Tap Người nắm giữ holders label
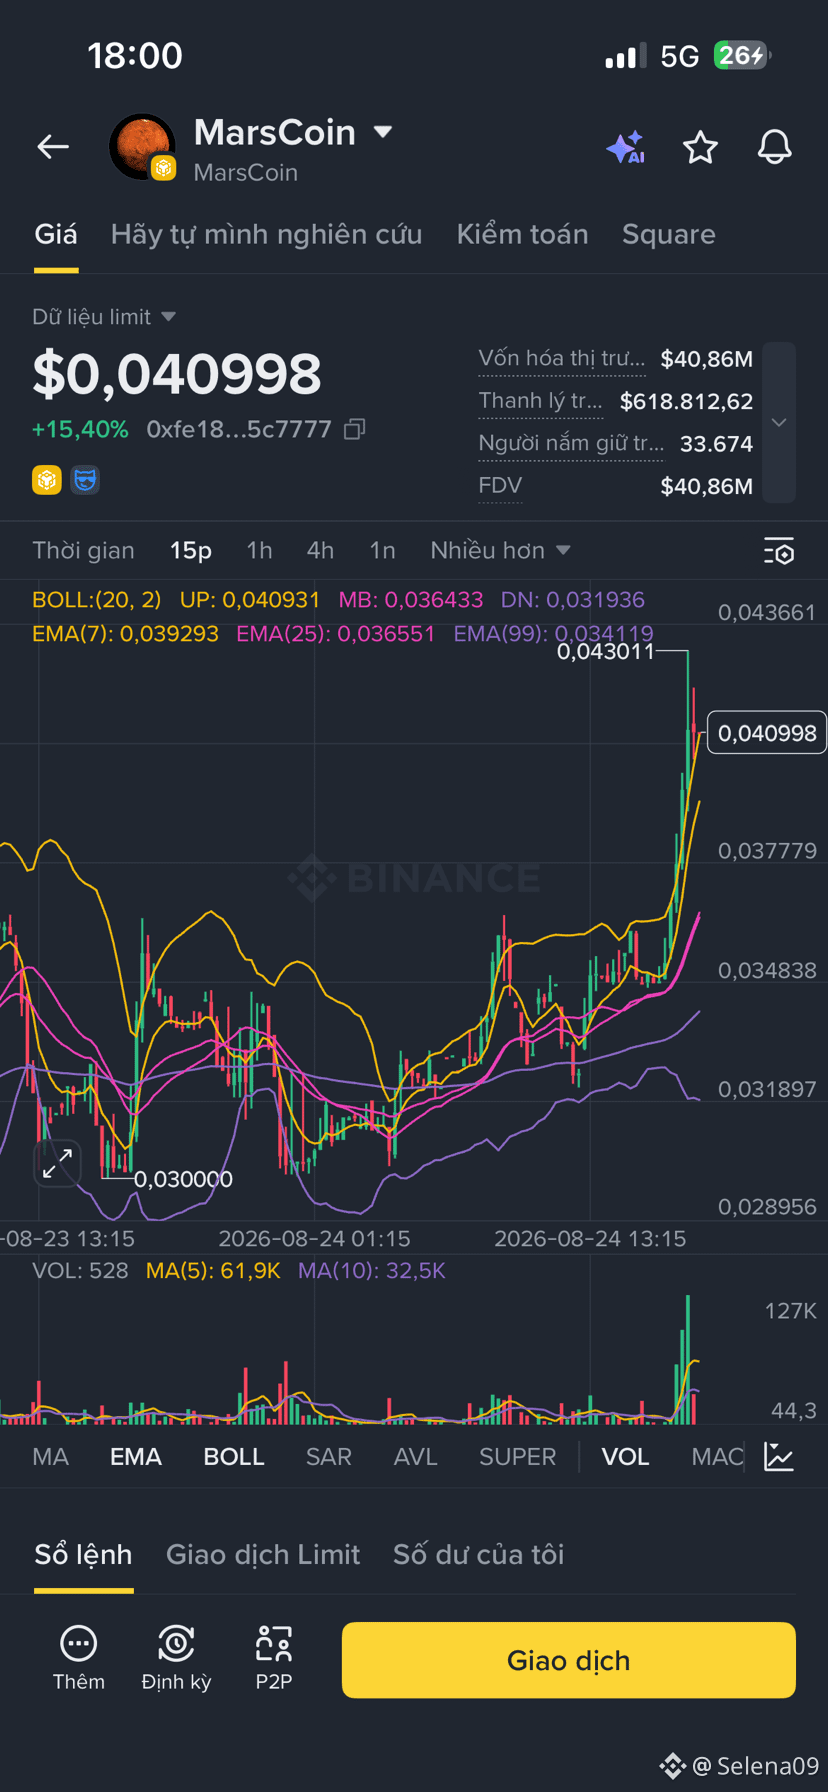This screenshot has height=1792, width=828. (x=571, y=443)
